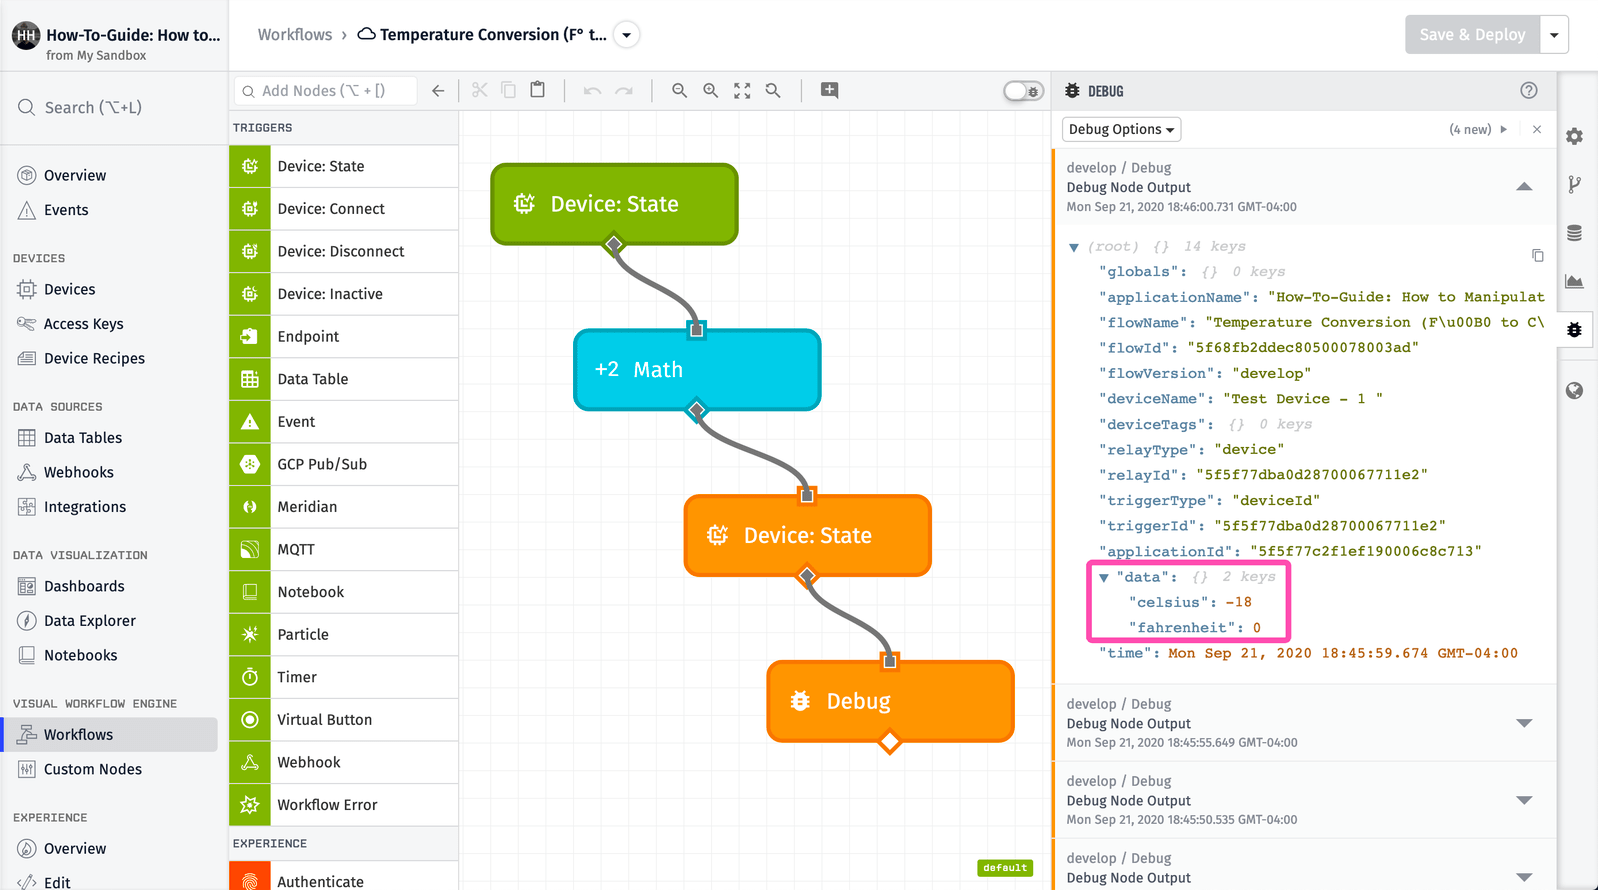Screen dimensions: 1598x890
Task: Collapse the first debug output message
Action: coord(1524,187)
